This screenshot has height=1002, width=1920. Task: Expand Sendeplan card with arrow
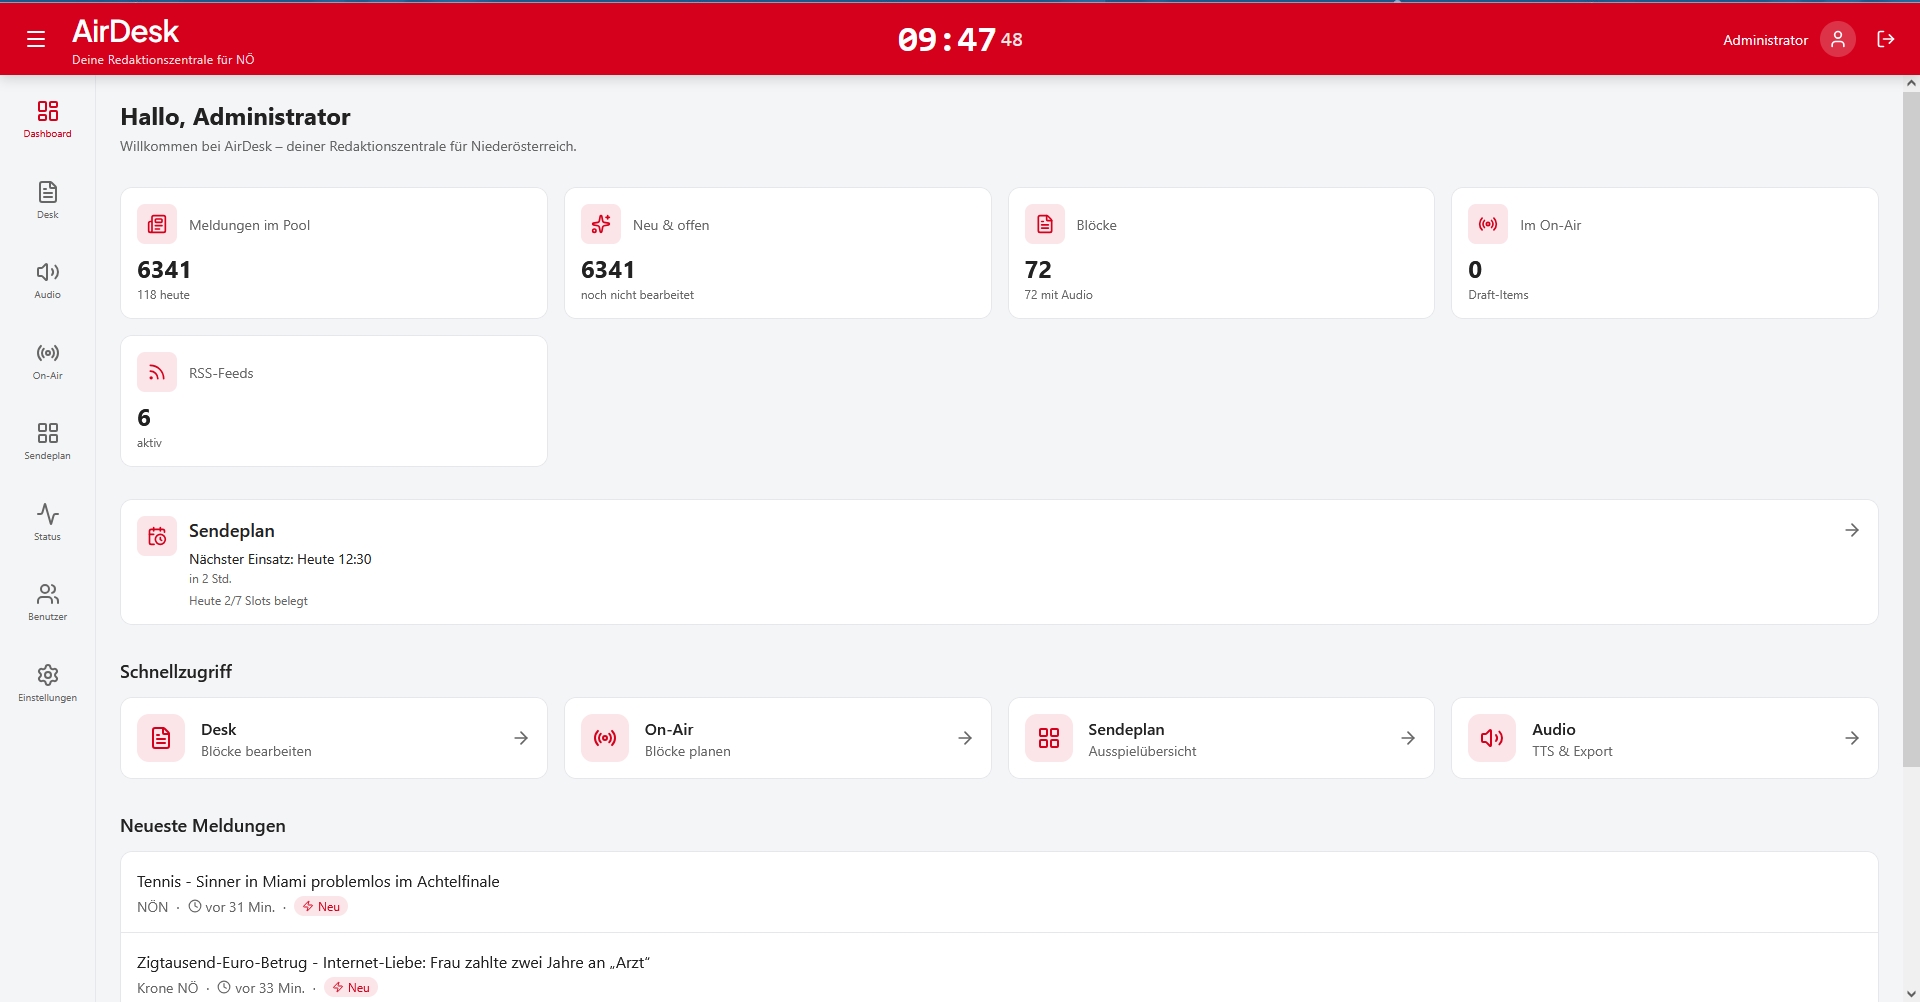pos(1851,530)
